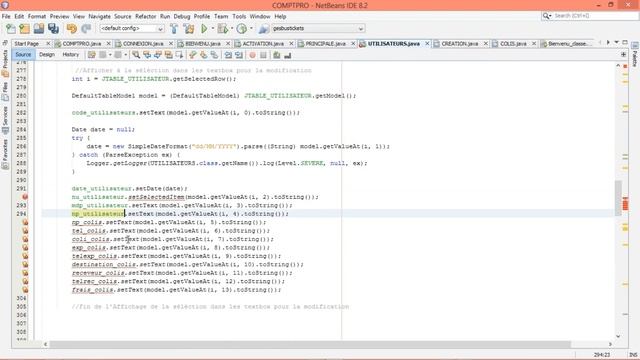The height and width of the screenshot is (360, 640).
Task: Click the Redo arrow icon
Action: click(86, 29)
